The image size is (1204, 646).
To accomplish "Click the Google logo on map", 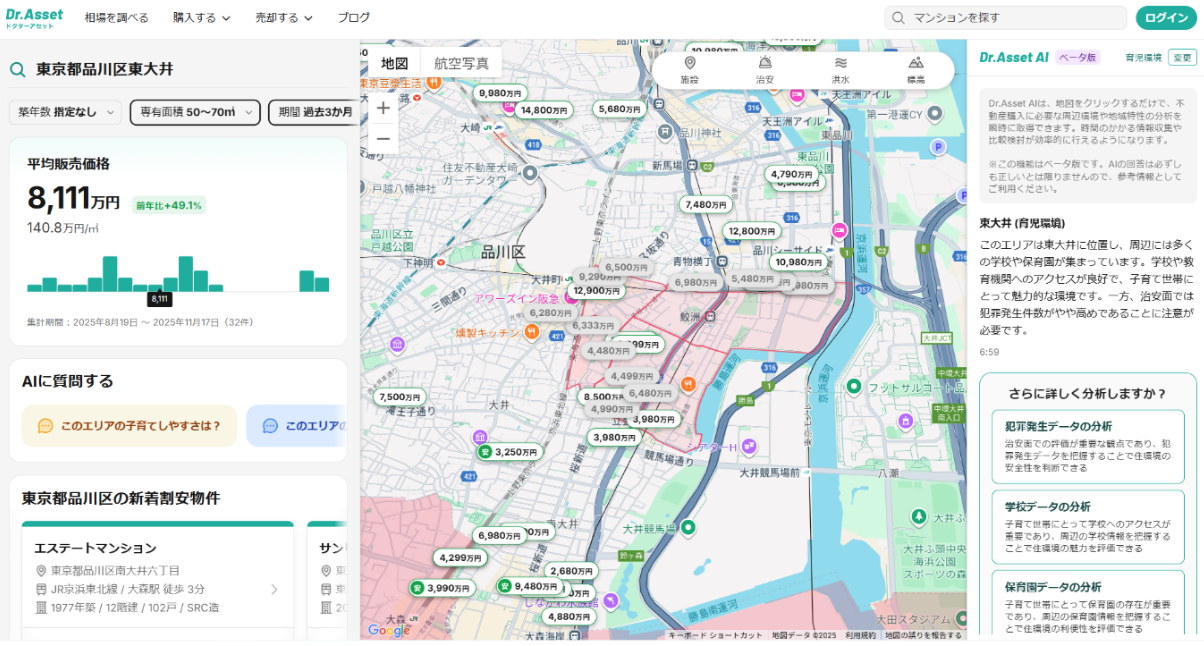I will coord(388,630).
